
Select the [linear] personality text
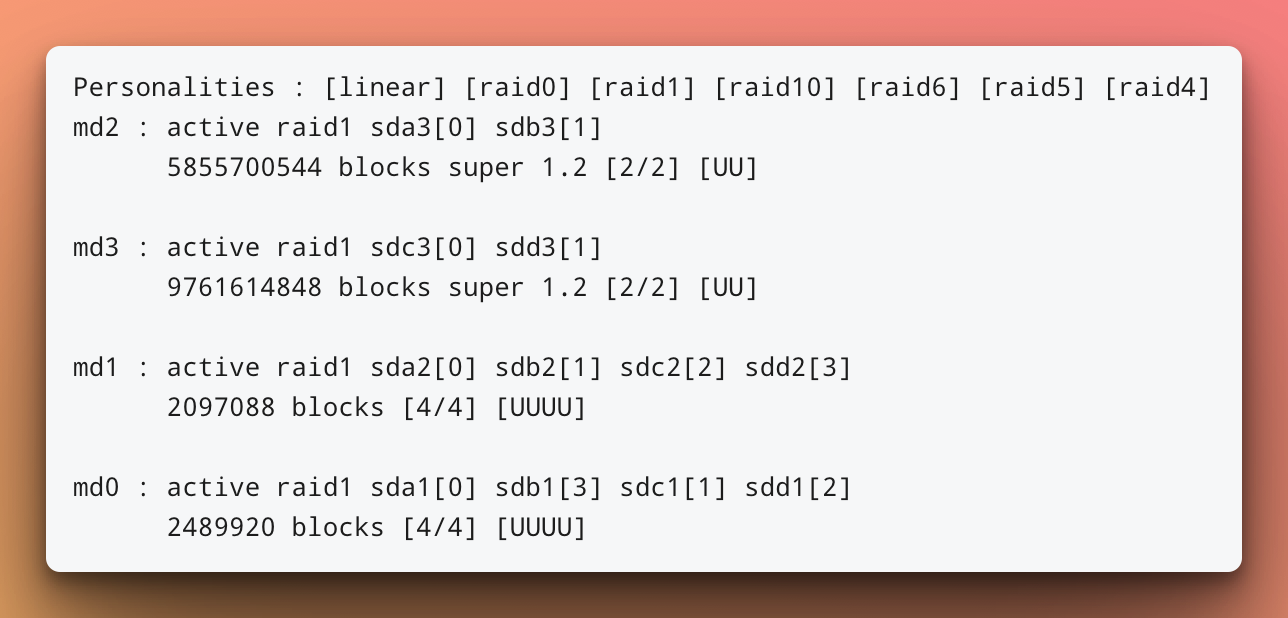click(x=385, y=88)
